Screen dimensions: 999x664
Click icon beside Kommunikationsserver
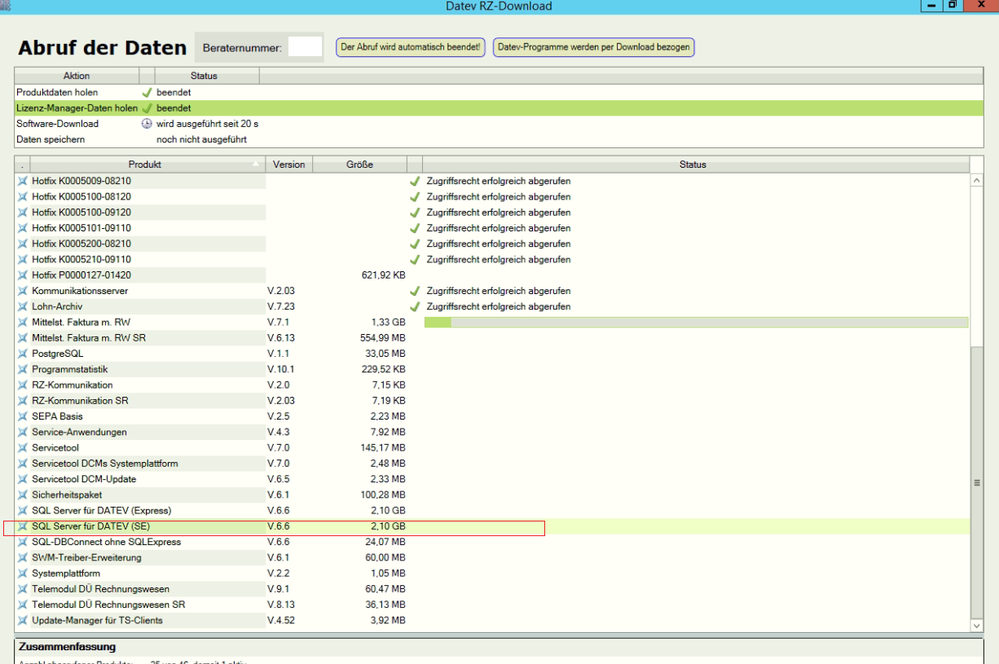pyautogui.click(x=22, y=291)
